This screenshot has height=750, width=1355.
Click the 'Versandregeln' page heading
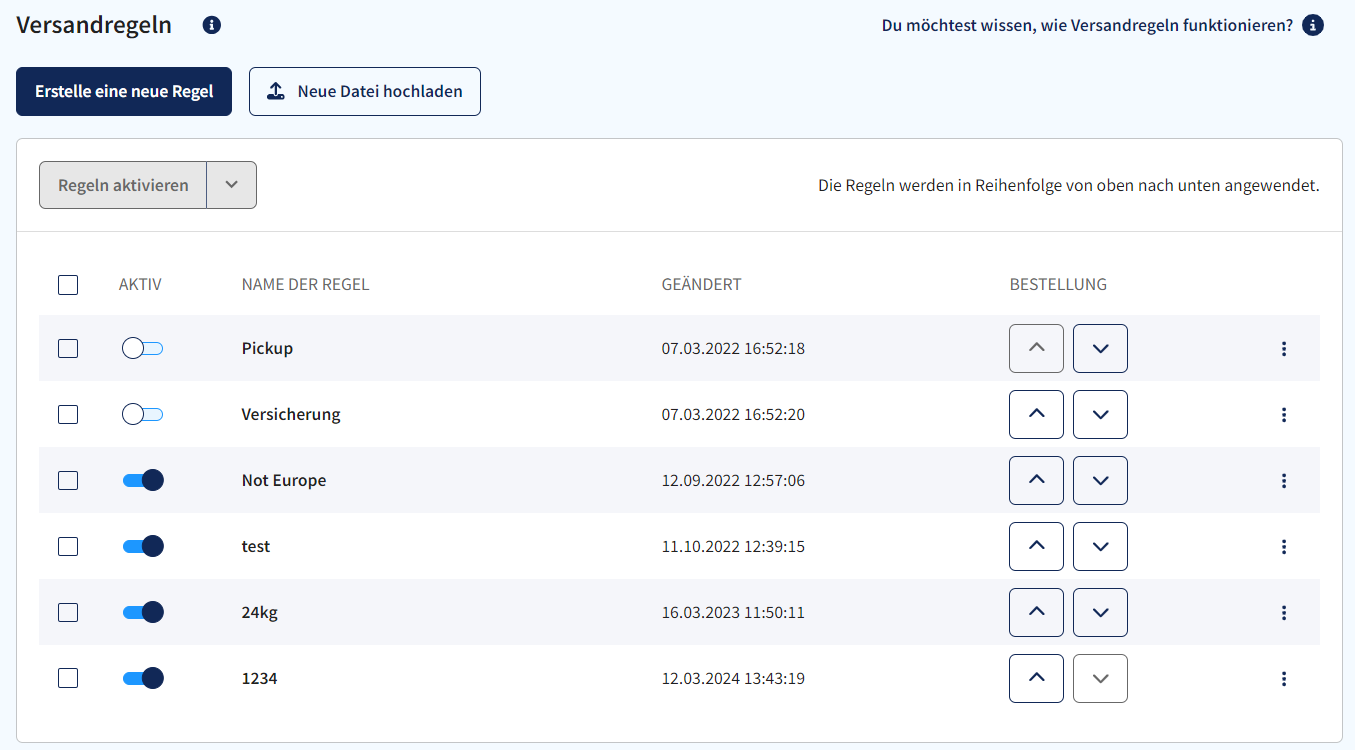click(x=94, y=26)
